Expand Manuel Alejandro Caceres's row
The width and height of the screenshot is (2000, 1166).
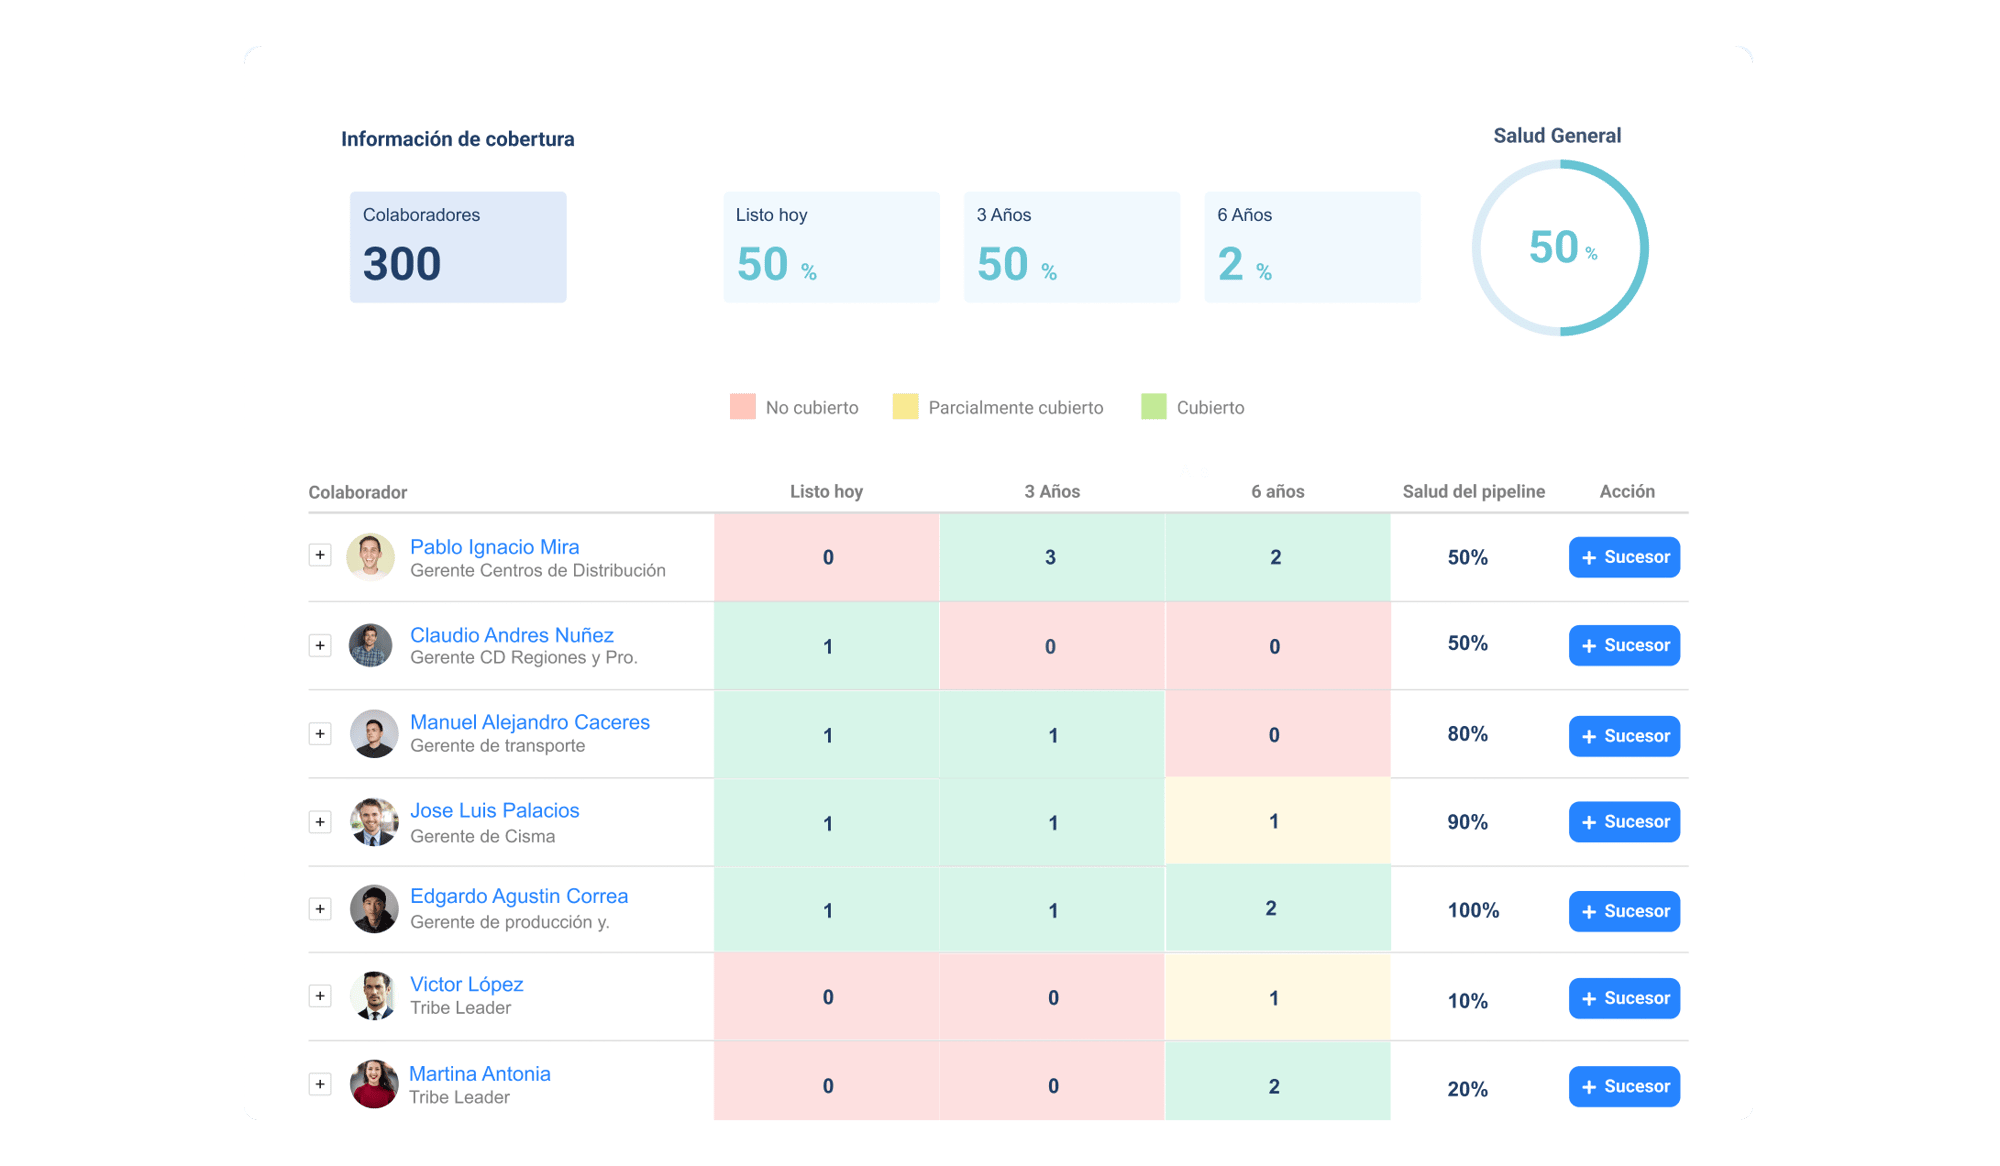pyautogui.click(x=320, y=734)
